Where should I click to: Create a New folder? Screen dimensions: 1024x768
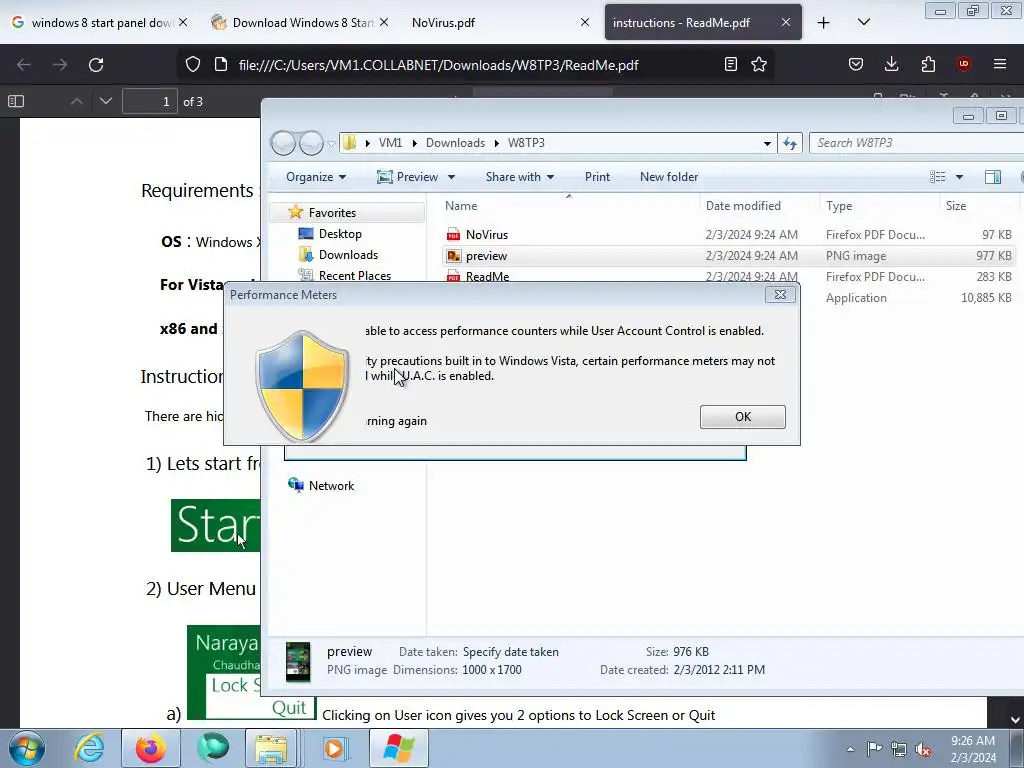tap(669, 177)
